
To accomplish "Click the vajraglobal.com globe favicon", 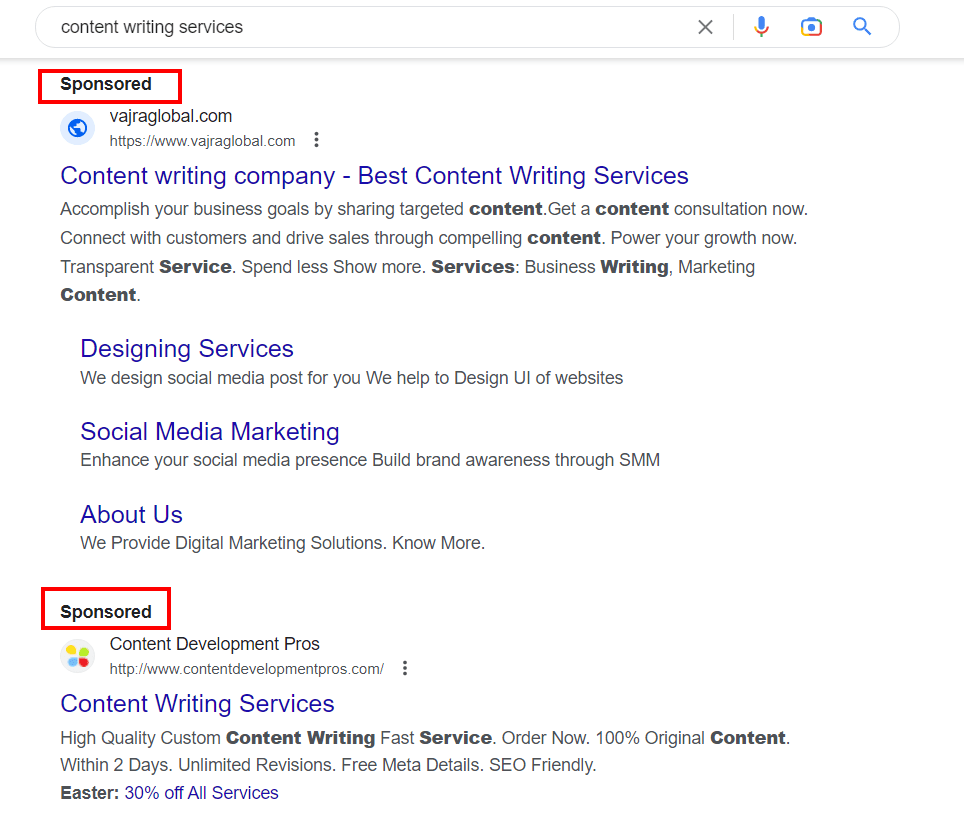I will (x=77, y=128).
